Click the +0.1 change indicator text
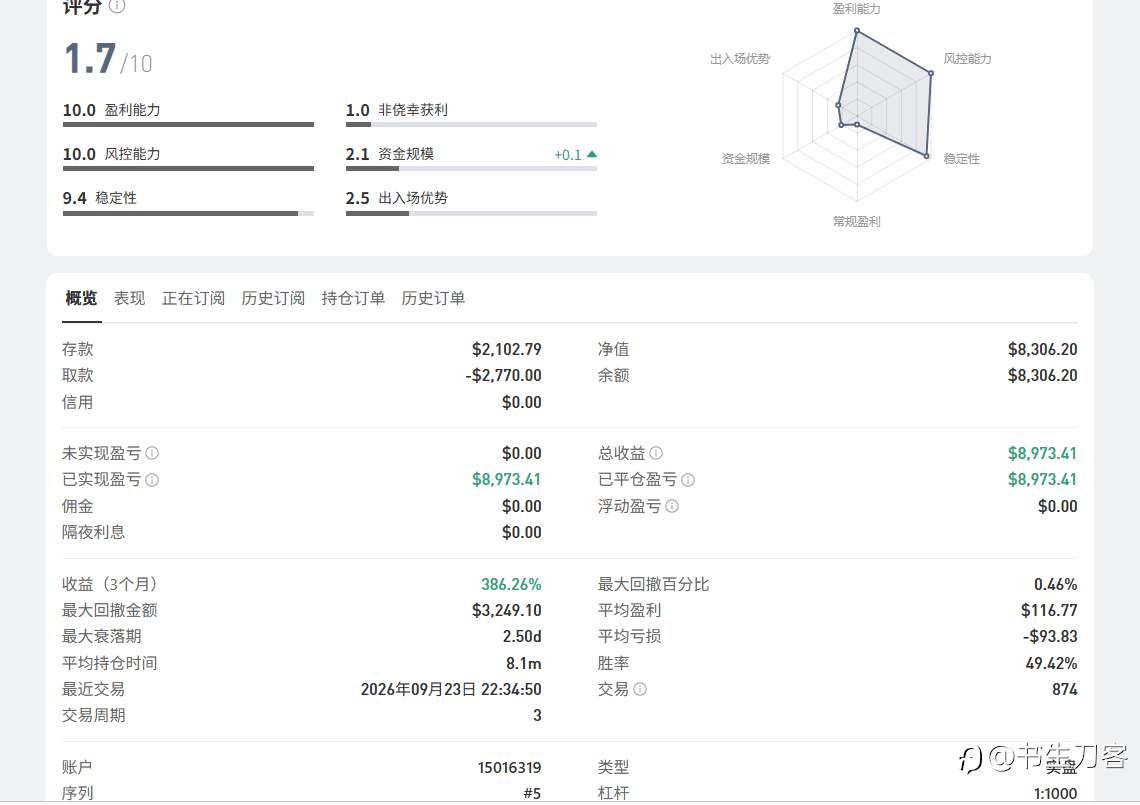This screenshot has height=805, width=1140. click(568, 155)
